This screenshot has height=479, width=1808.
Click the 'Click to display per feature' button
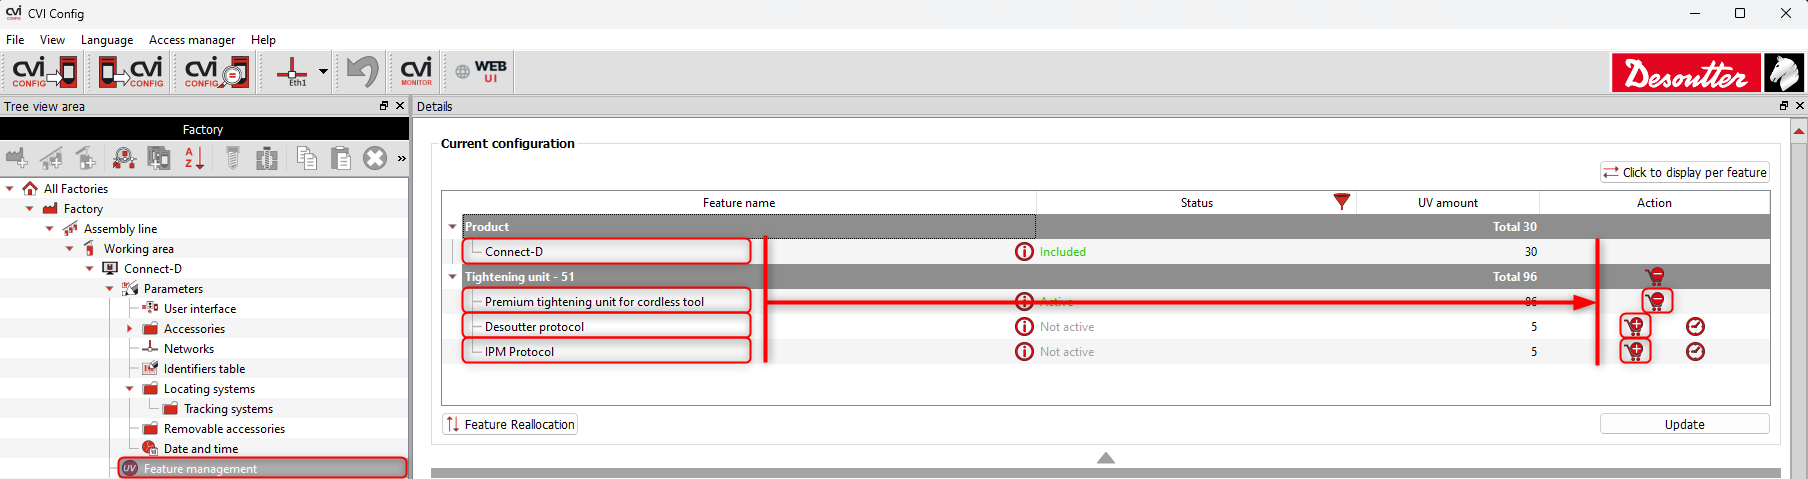pos(1685,172)
